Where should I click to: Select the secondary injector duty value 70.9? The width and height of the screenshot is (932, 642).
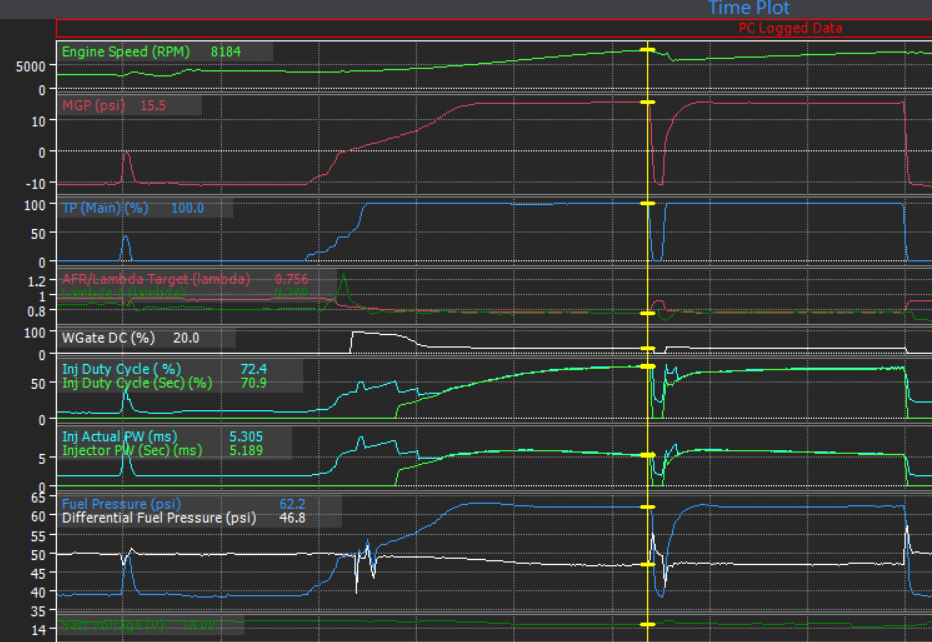point(254,383)
